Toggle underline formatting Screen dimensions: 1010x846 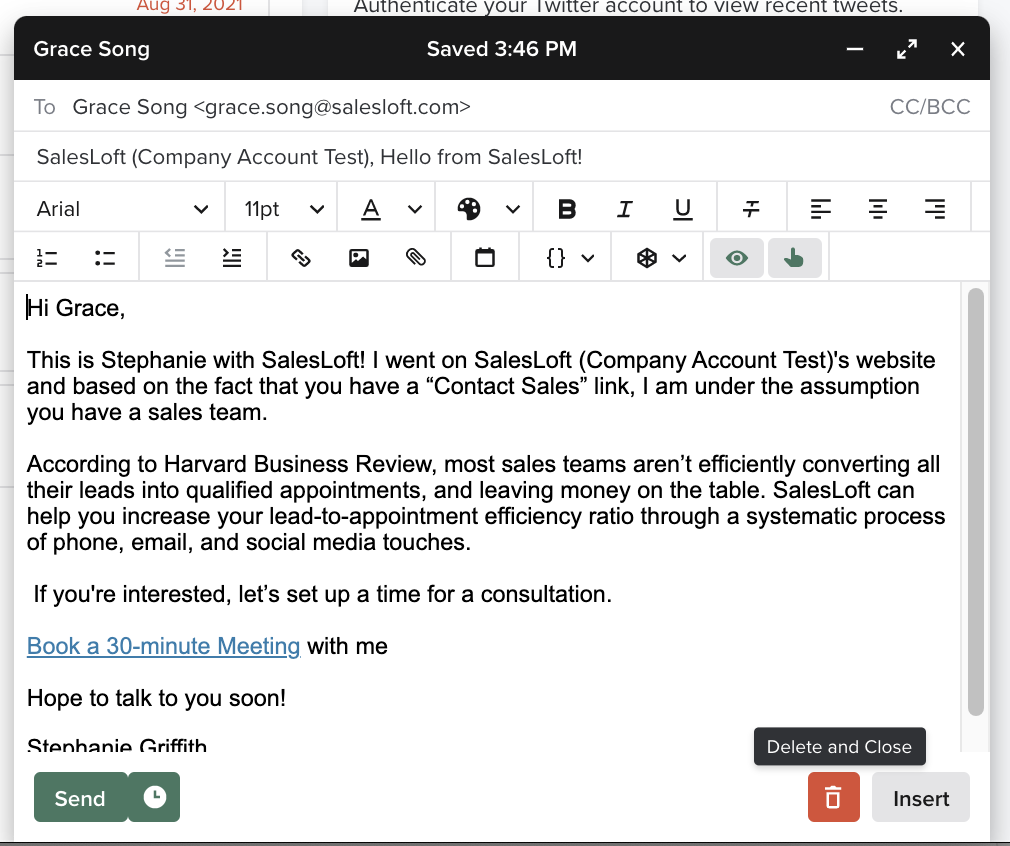click(x=682, y=208)
